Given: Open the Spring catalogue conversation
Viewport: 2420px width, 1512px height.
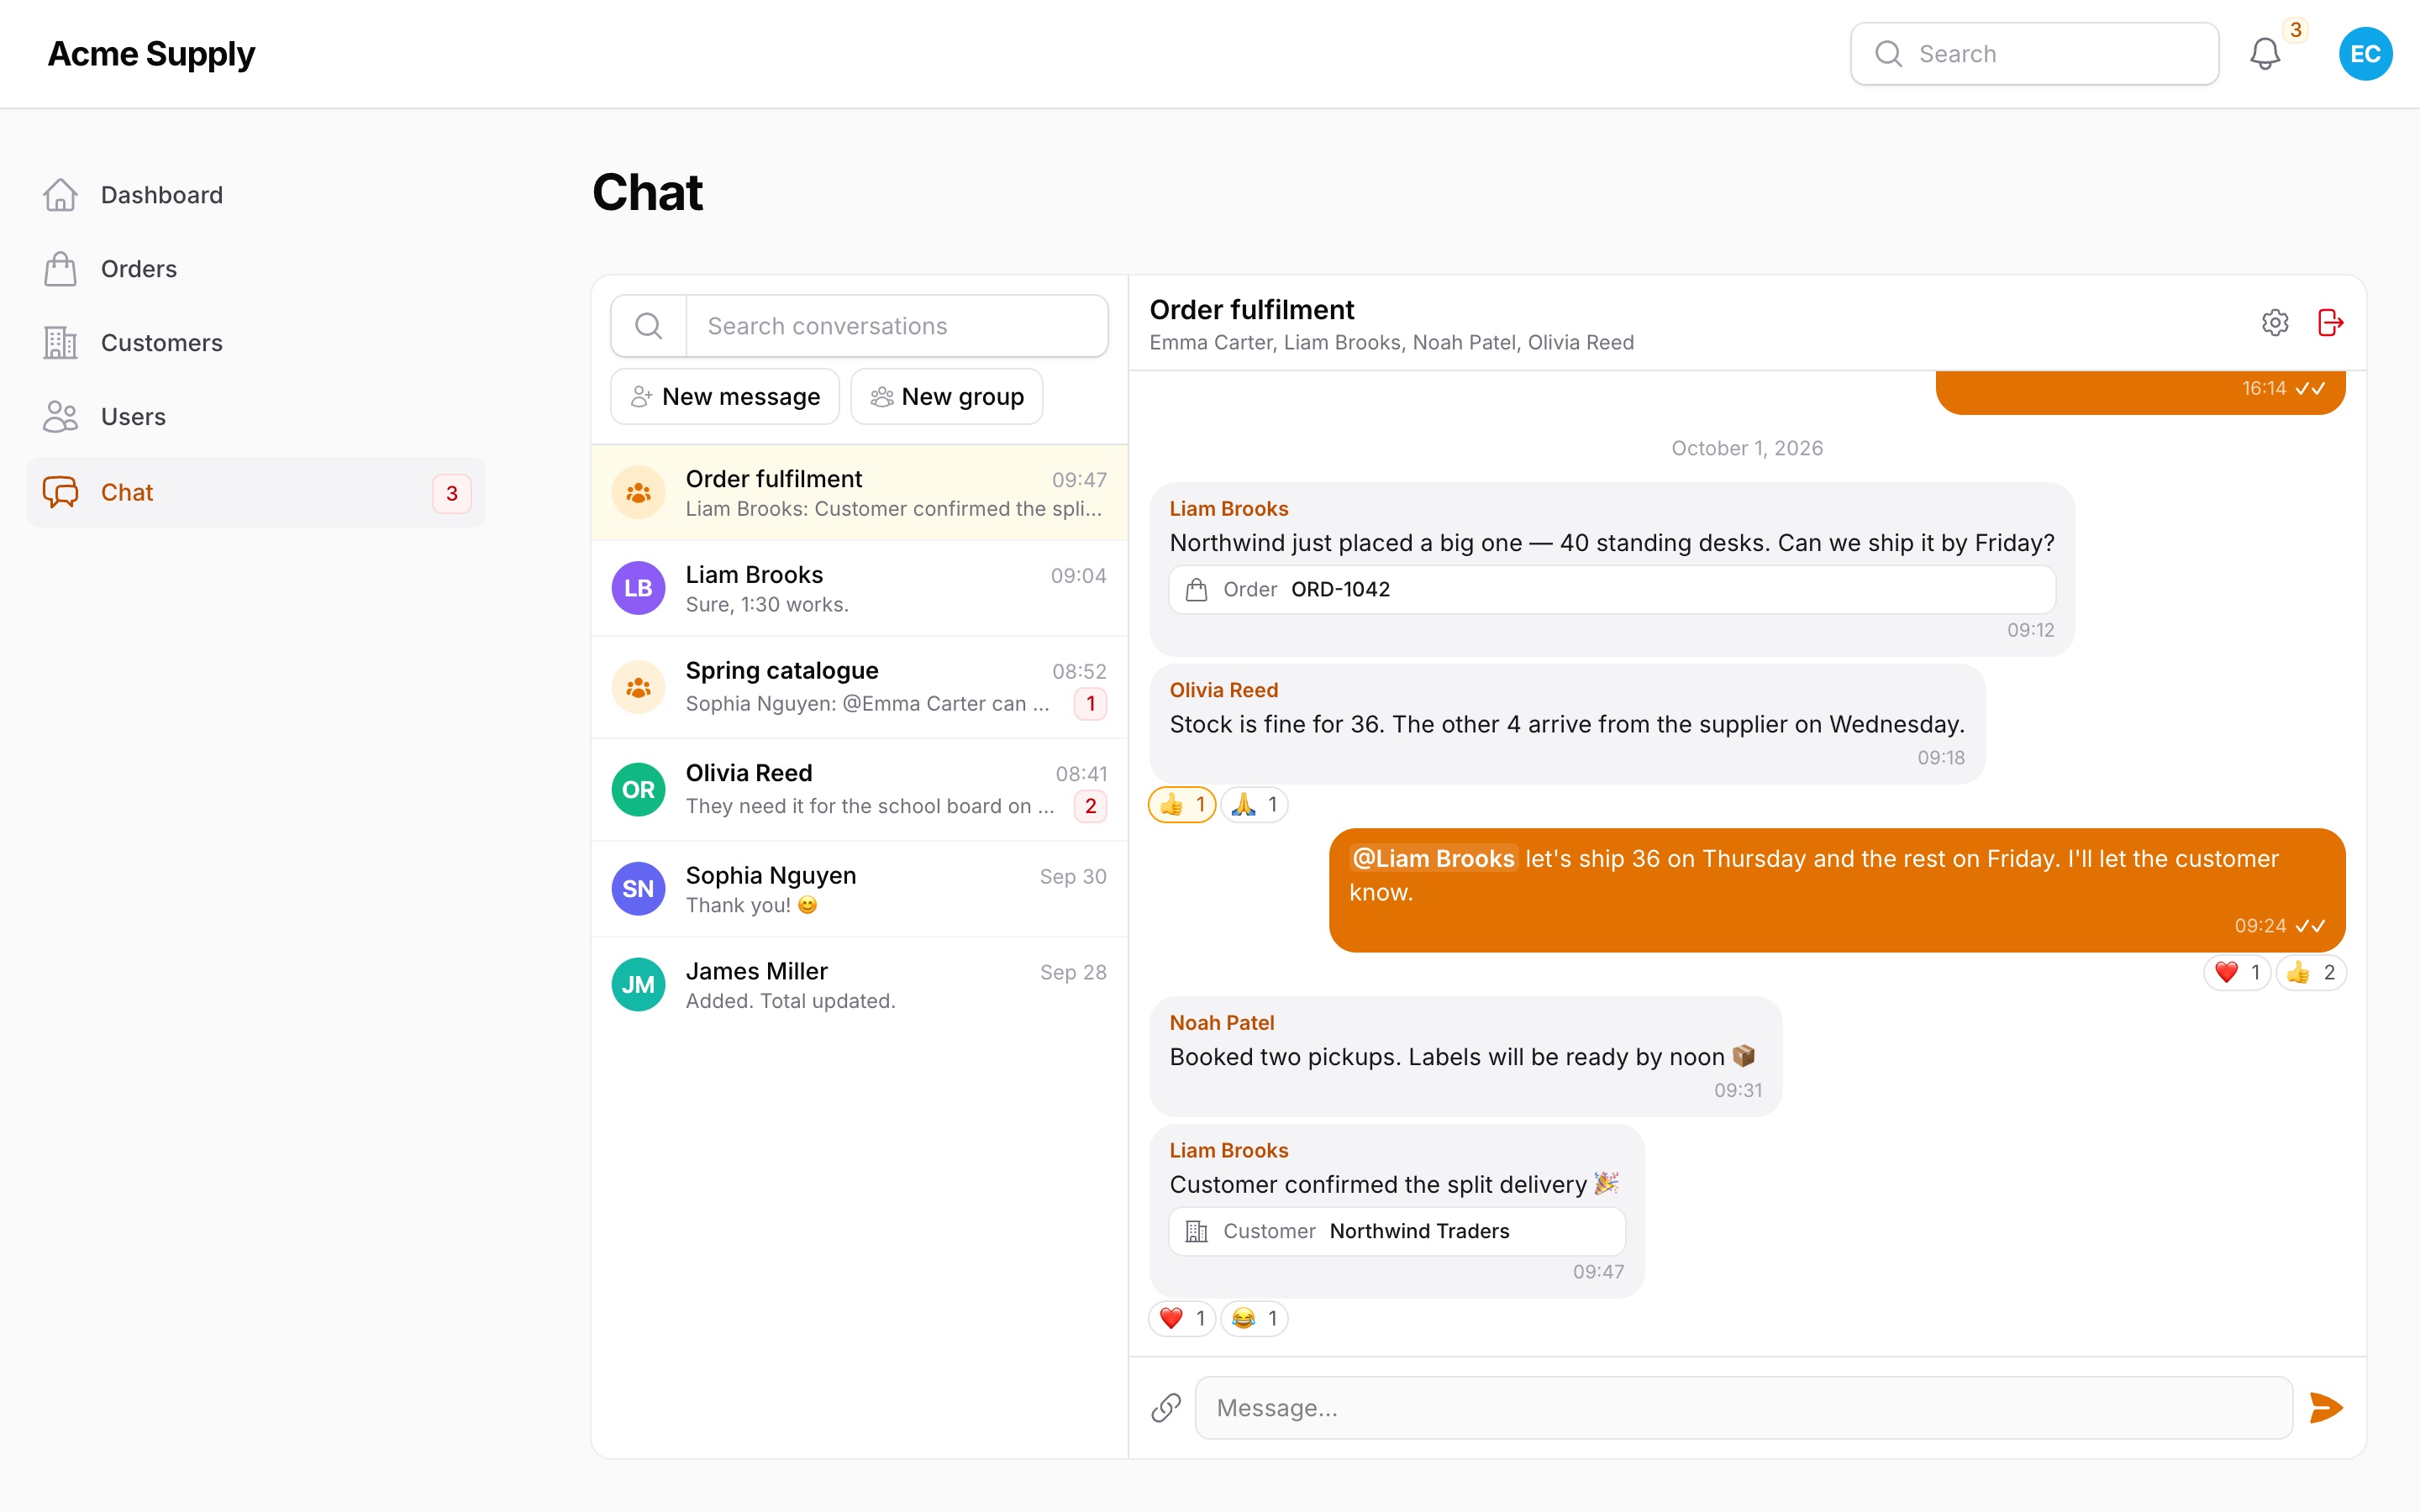Looking at the screenshot, I should coord(859,687).
